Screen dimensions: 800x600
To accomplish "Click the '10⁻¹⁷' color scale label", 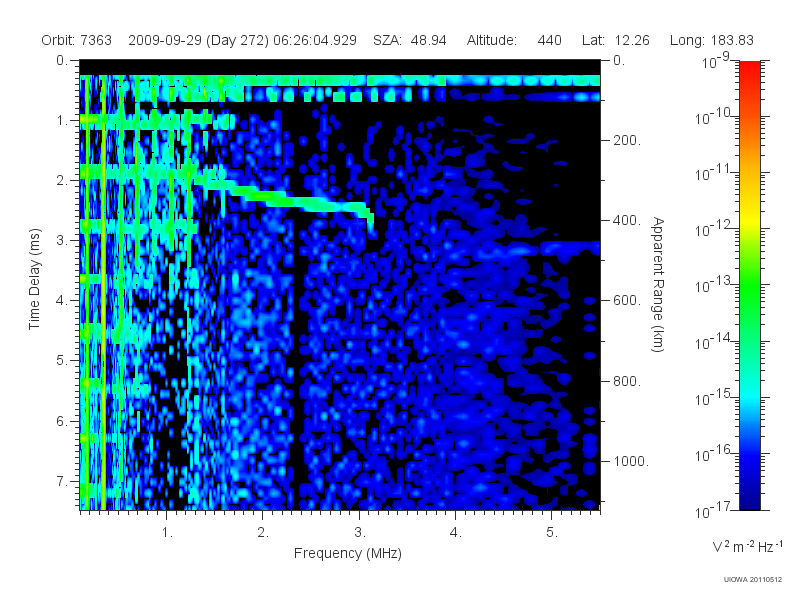I will [714, 510].
